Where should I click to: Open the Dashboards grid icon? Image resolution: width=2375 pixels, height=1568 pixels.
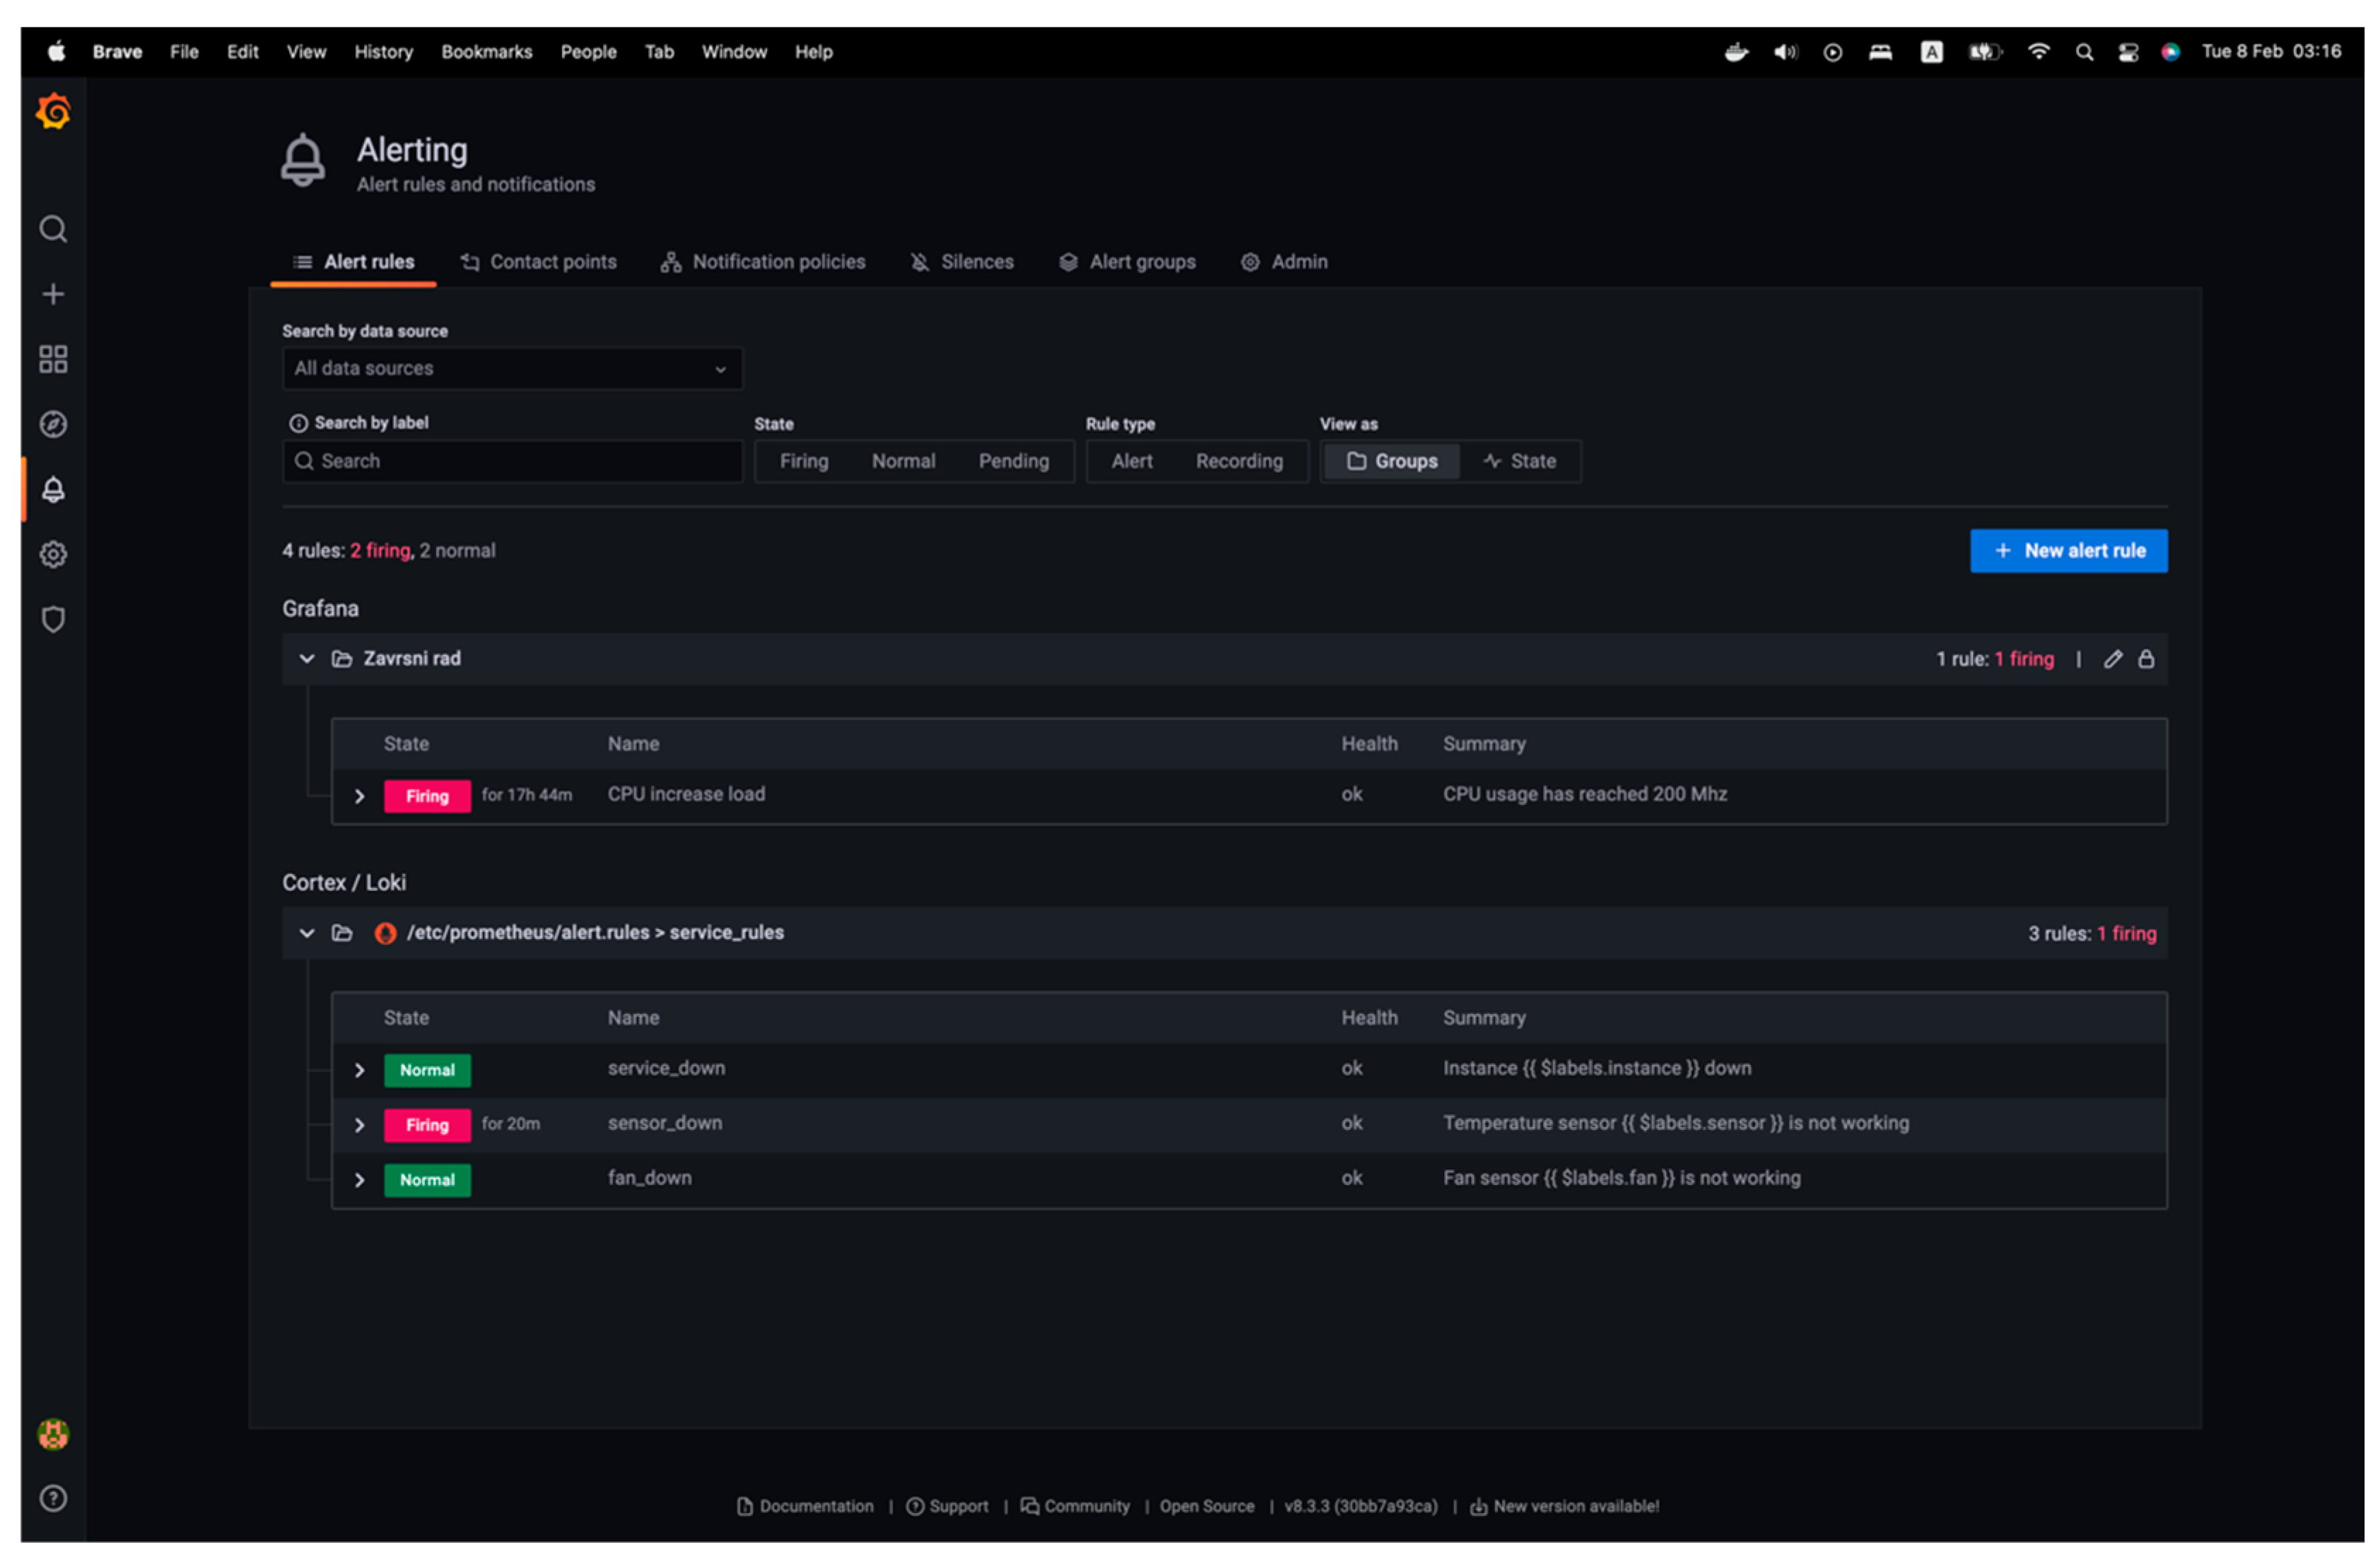pos(53,359)
